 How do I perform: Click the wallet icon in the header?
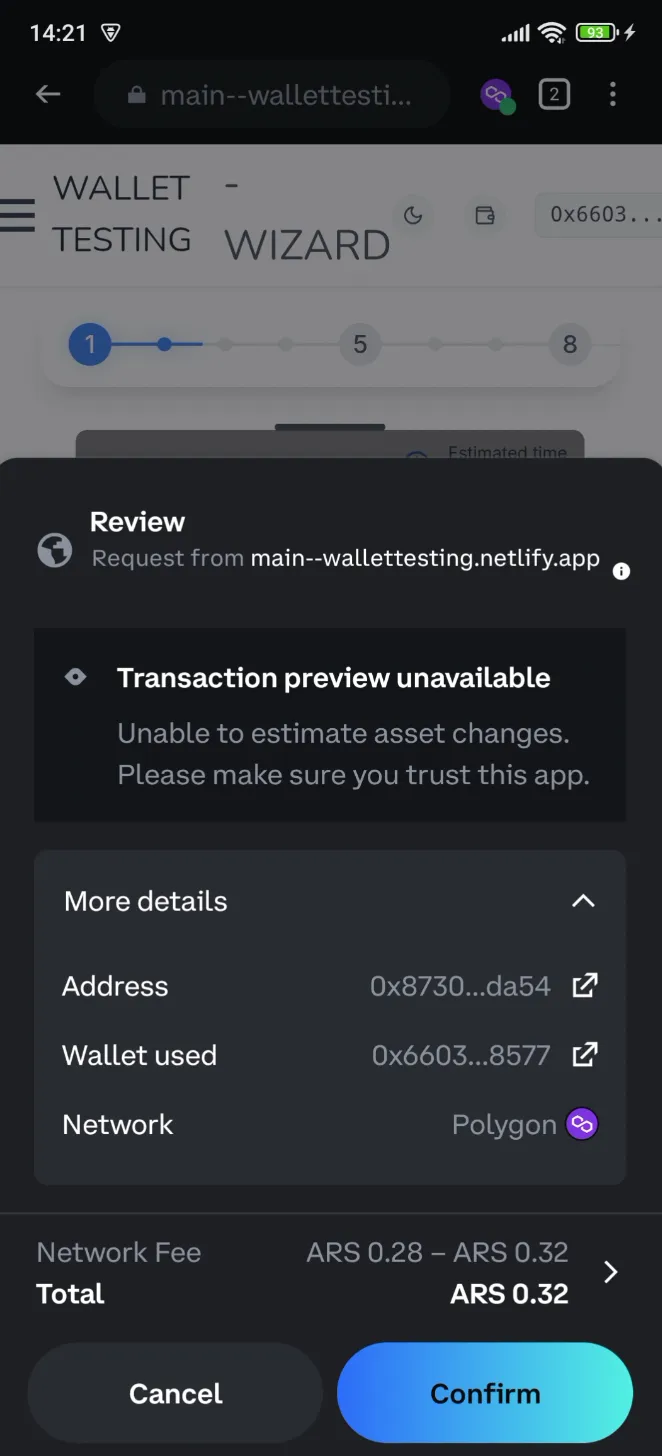point(485,215)
